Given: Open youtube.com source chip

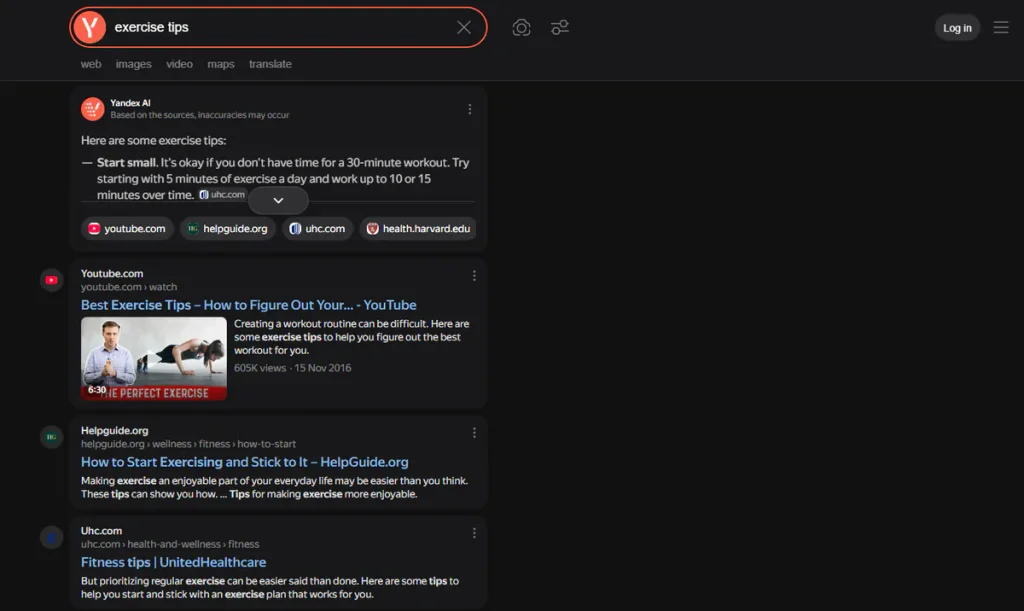Looking at the screenshot, I should [x=127, y=228].
